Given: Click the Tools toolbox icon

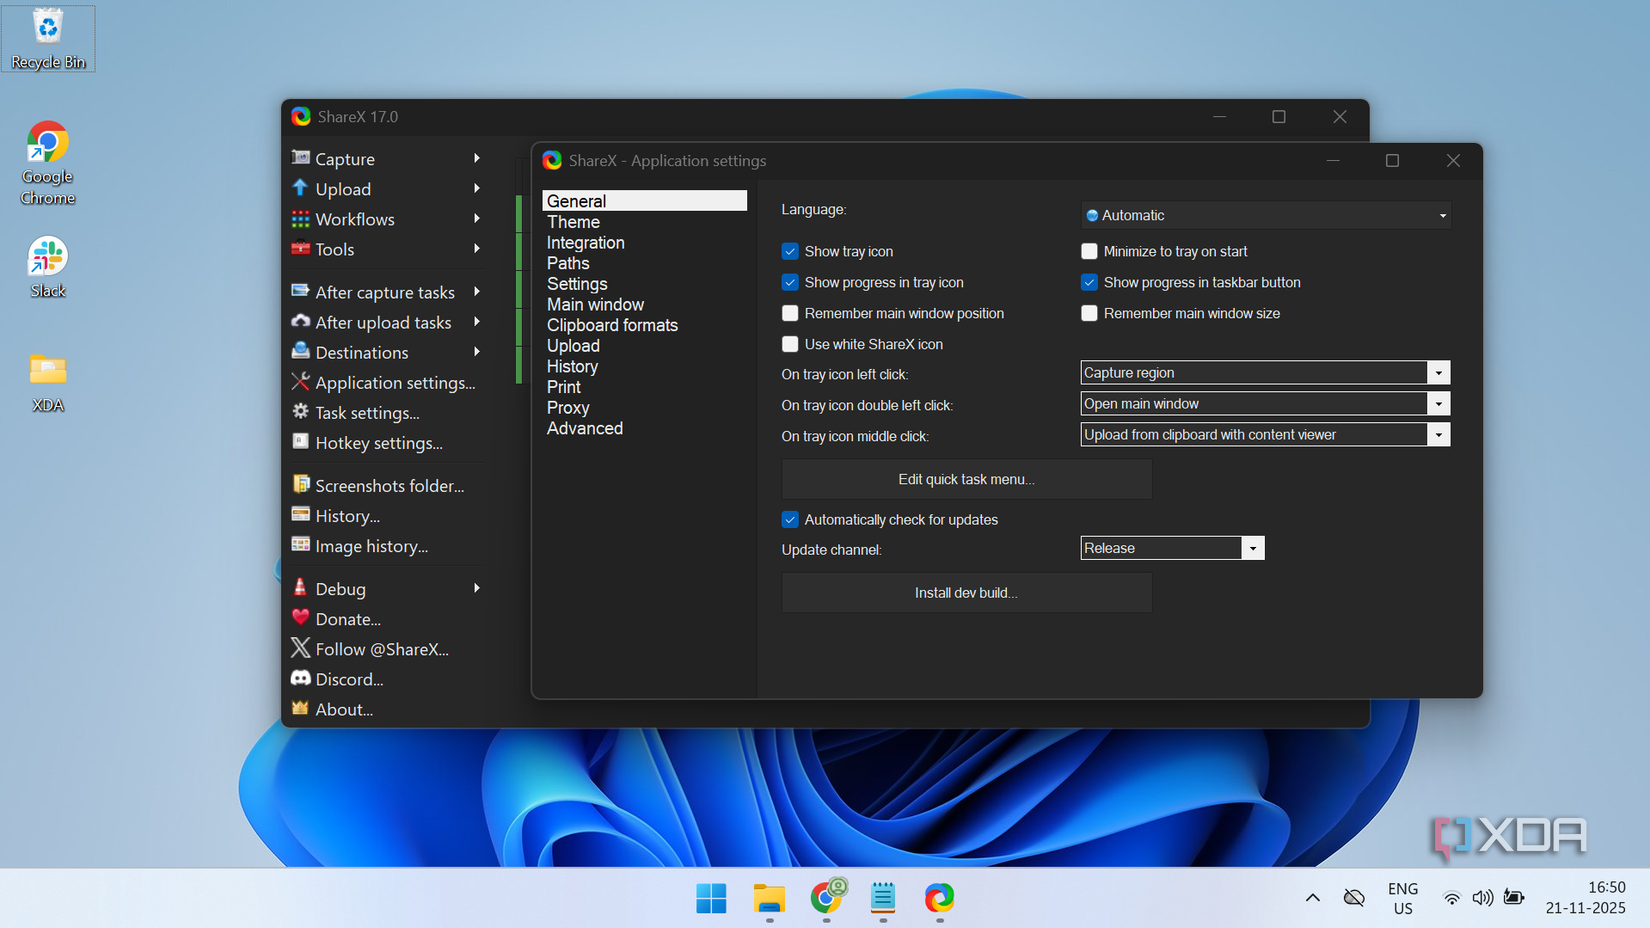Looking at the screenshot, I should tap(300, 248).
